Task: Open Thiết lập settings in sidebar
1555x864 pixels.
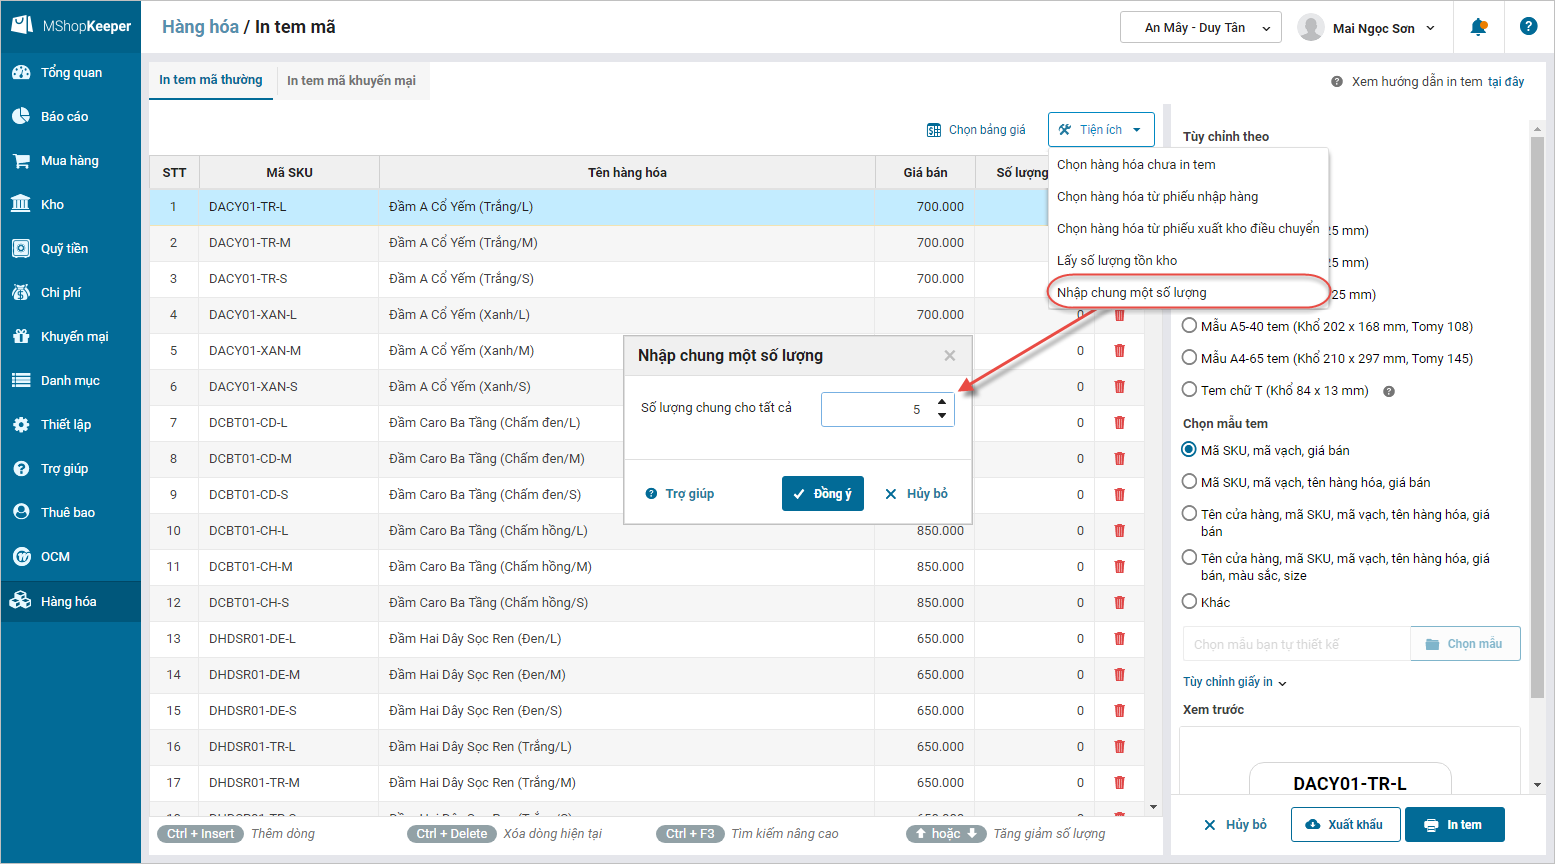Action: point(65,424)
